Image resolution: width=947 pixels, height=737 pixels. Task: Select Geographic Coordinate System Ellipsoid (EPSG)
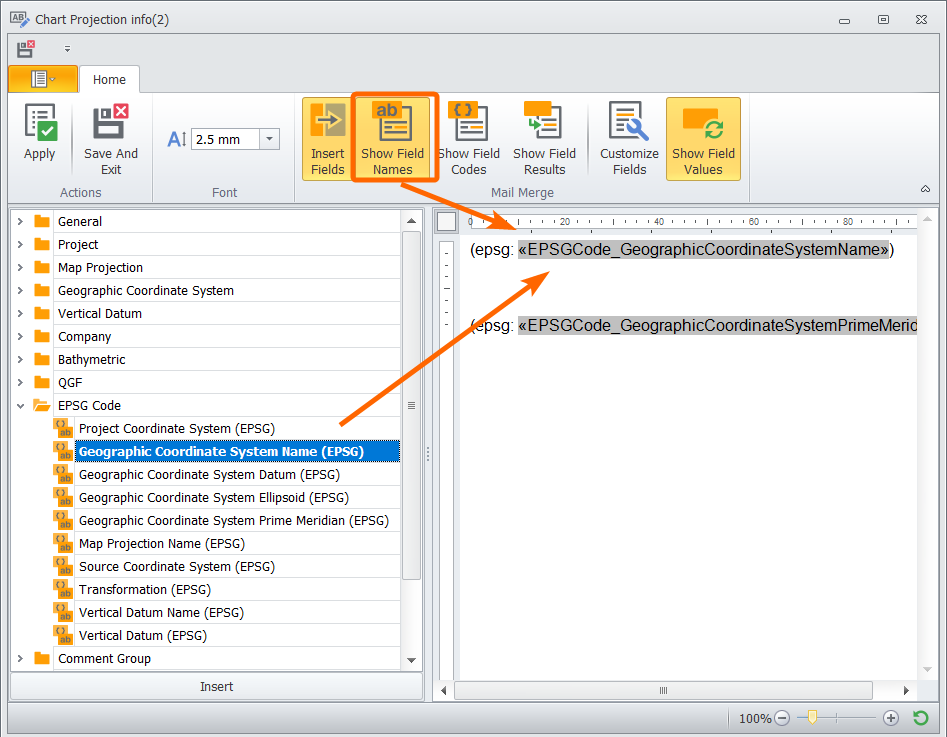pyautogui.click(x=237, y=498)
